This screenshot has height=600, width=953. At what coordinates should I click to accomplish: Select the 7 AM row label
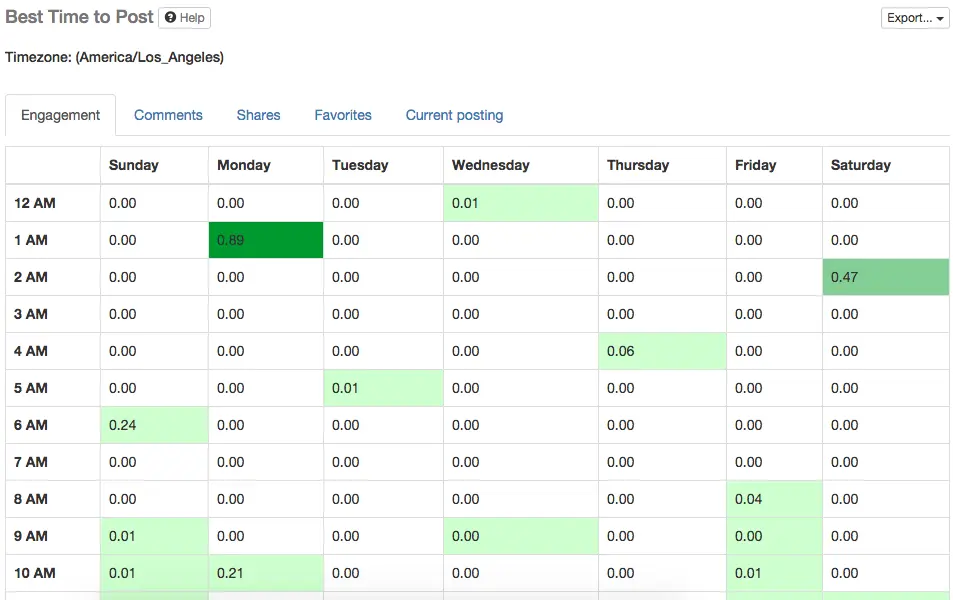[x=31, y=462]
